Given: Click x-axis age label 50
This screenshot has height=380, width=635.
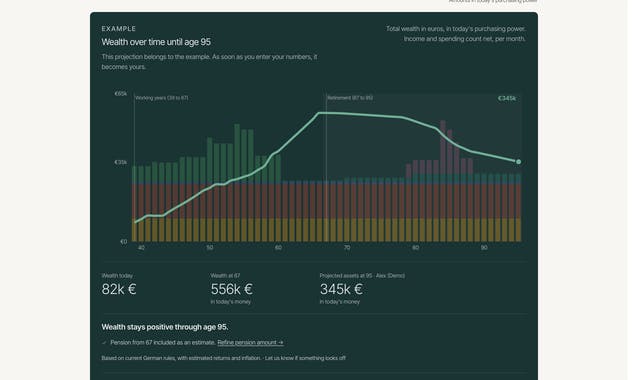Looking at the screenshot, I should (209, 248).
